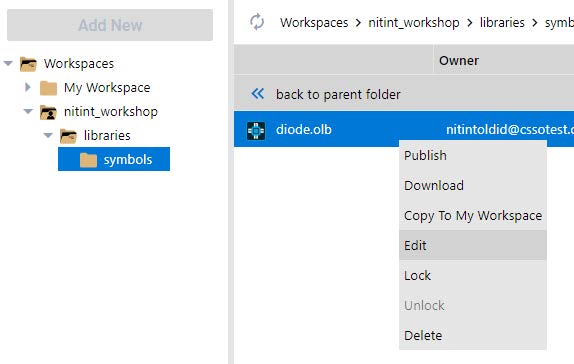Click the diode.olb library file icon
Image resolution: width=574 pixels, height=364 pixels.
click(x=256, y=130)
